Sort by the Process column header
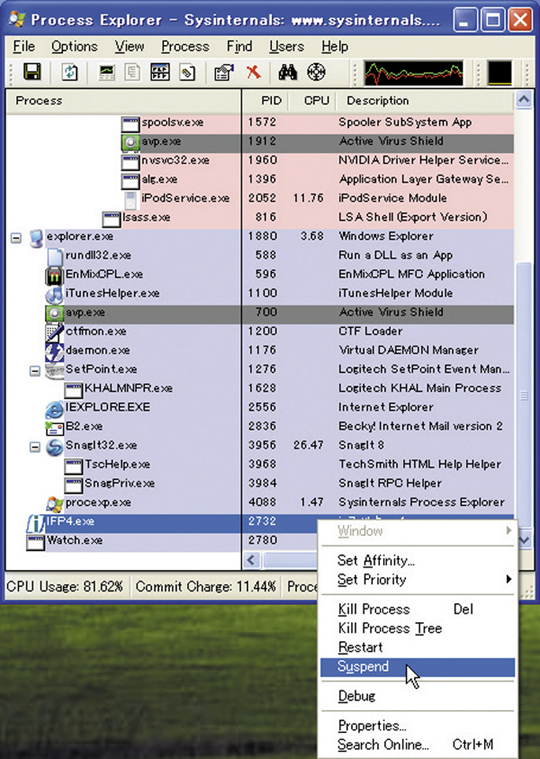This screenshot has height=759, width=540. [x=123, y=101]
